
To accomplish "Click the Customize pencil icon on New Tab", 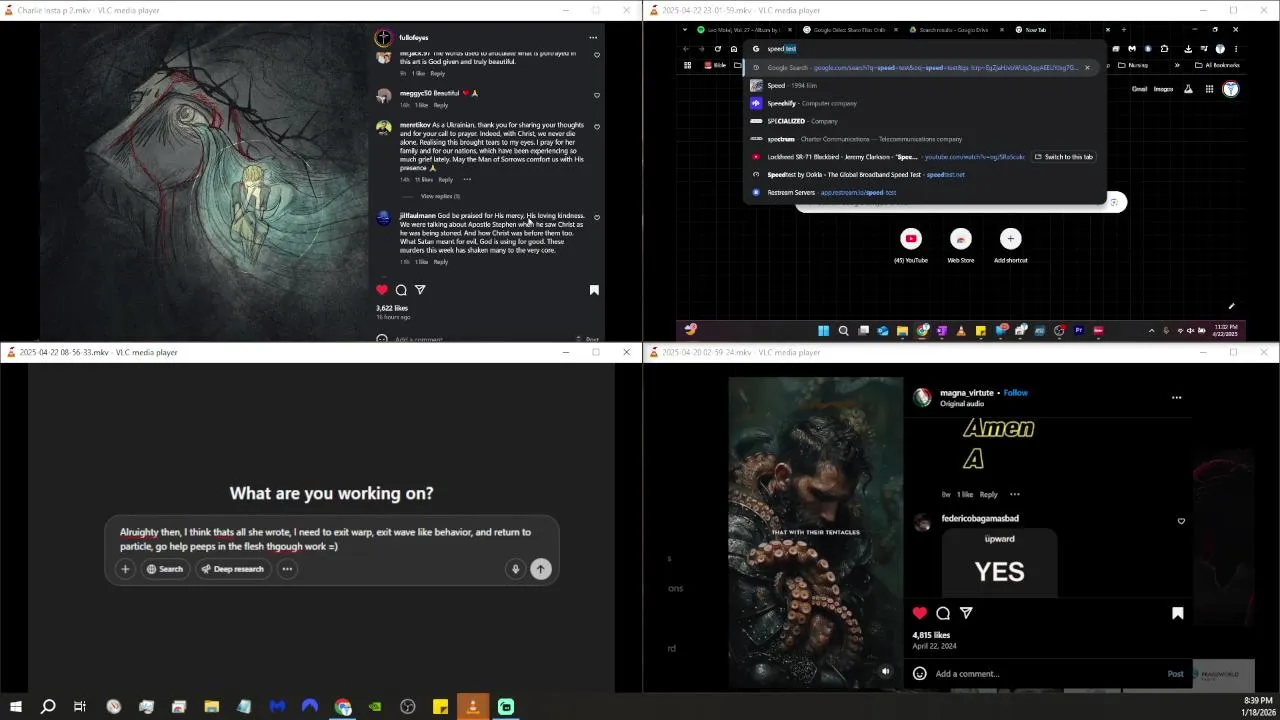I will (1232, 306).
